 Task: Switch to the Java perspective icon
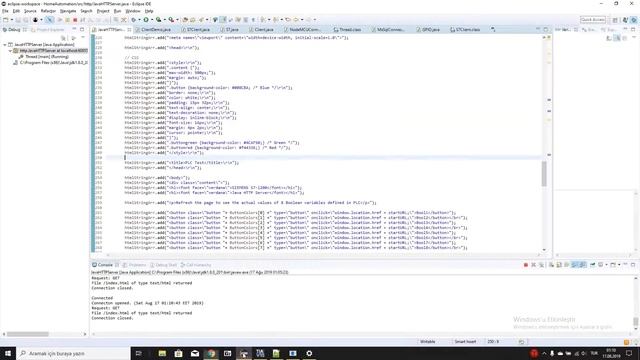click(625, 20)
